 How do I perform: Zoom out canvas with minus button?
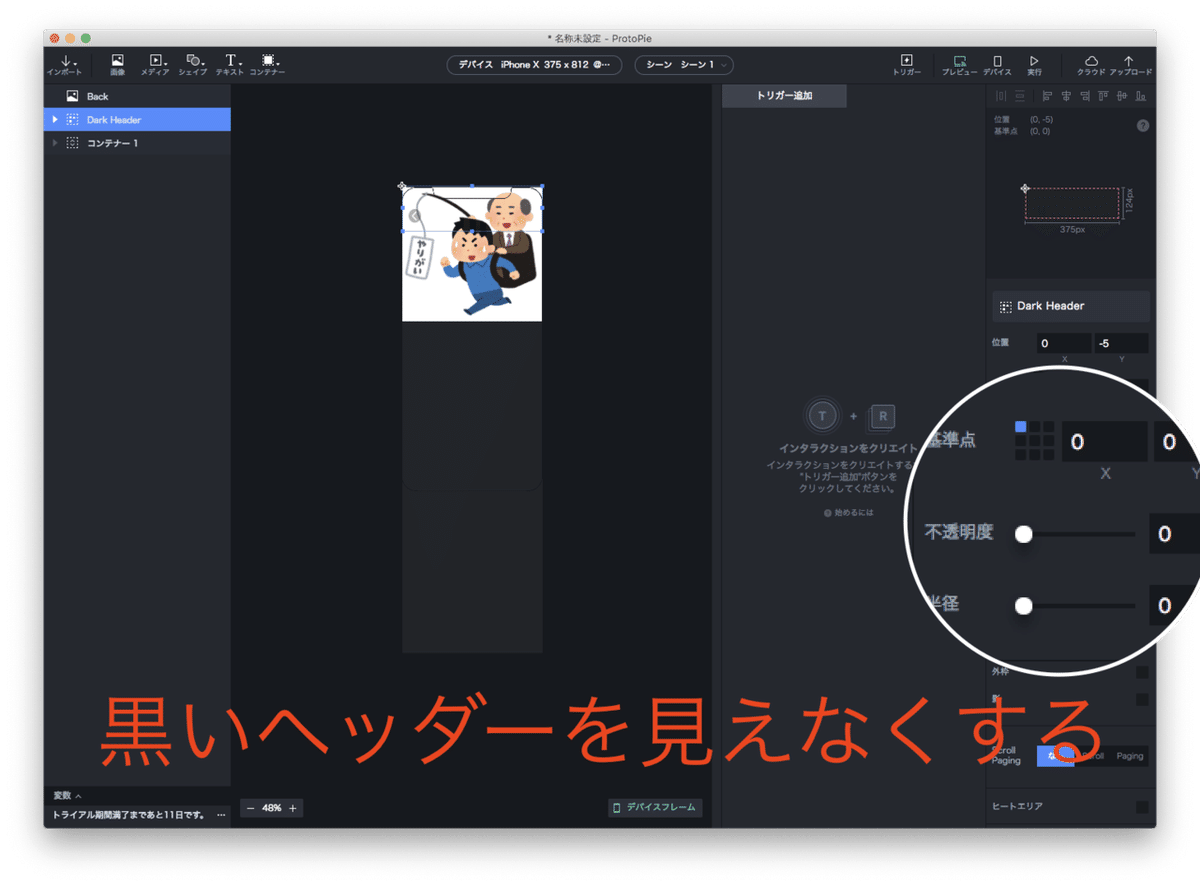tap(251, 808)
